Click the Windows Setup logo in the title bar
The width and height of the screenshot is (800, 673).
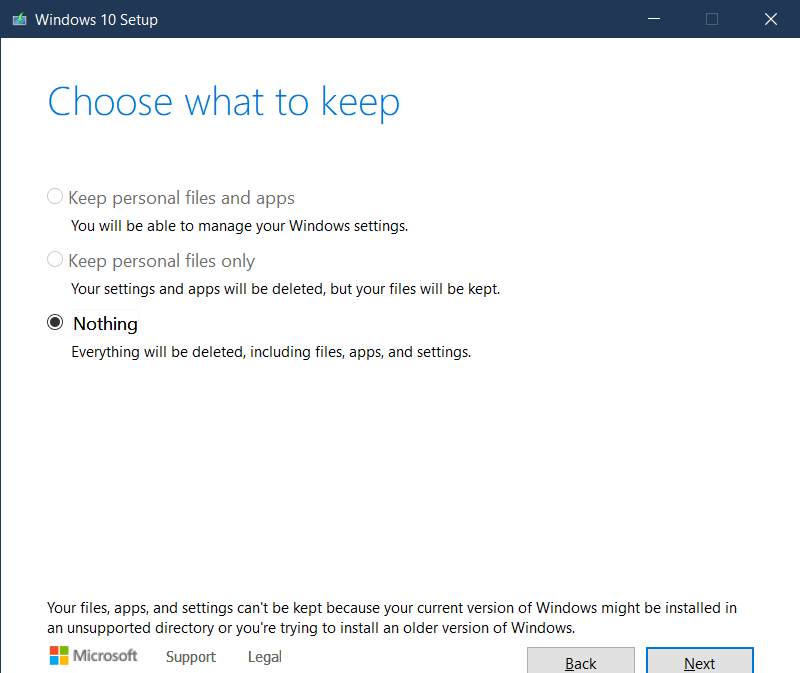coord(19,18)
